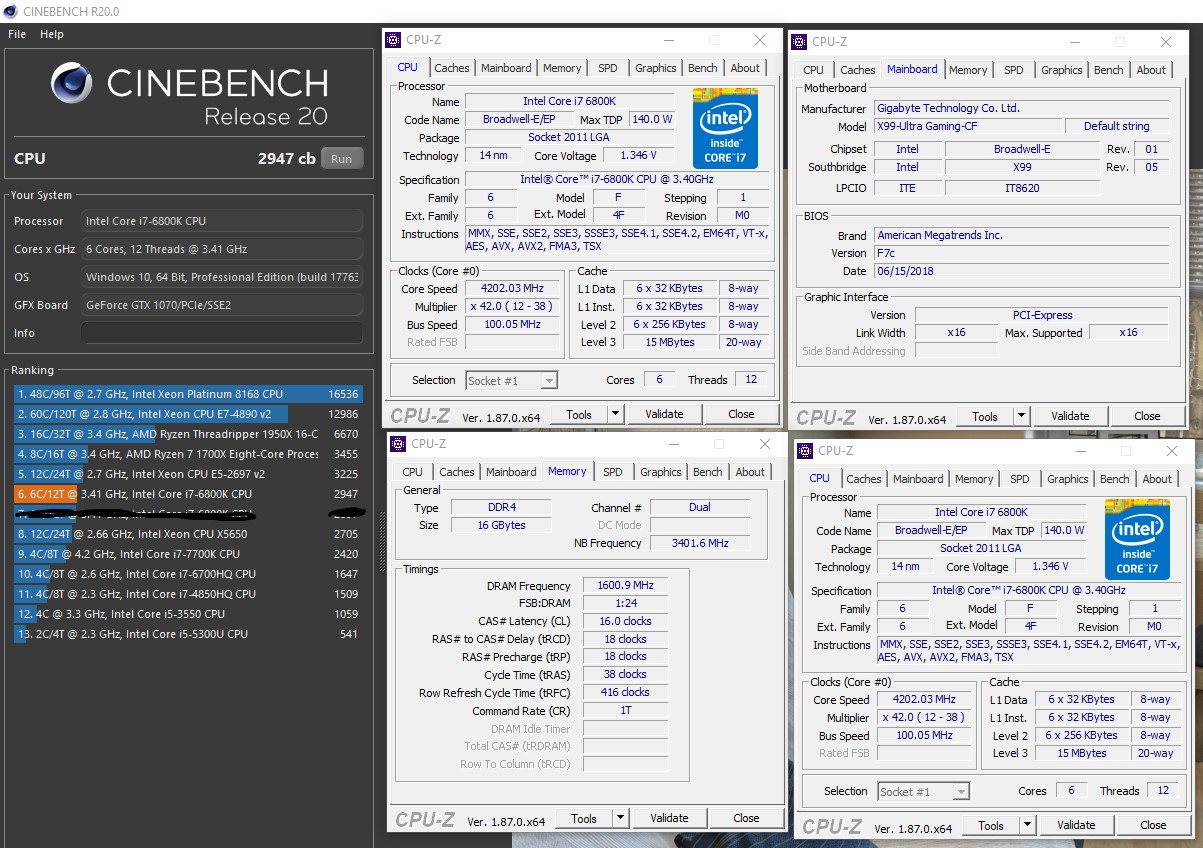The width and height of the screenshot is (1203, 848).
Task: Select the Core i7-7700K ranking row
Action: [187, 554]
